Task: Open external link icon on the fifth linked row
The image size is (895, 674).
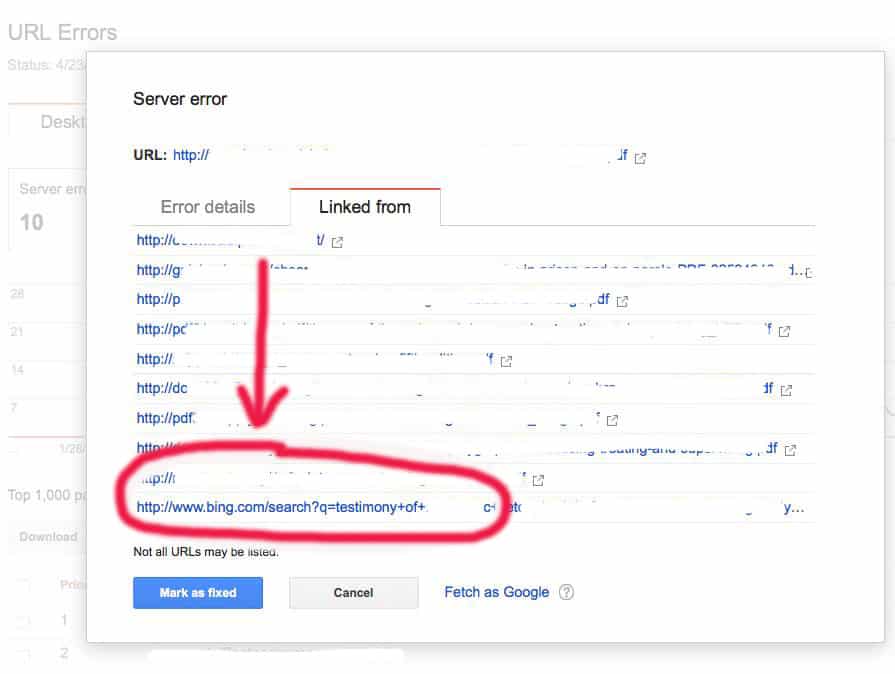Action: point(506,361)
